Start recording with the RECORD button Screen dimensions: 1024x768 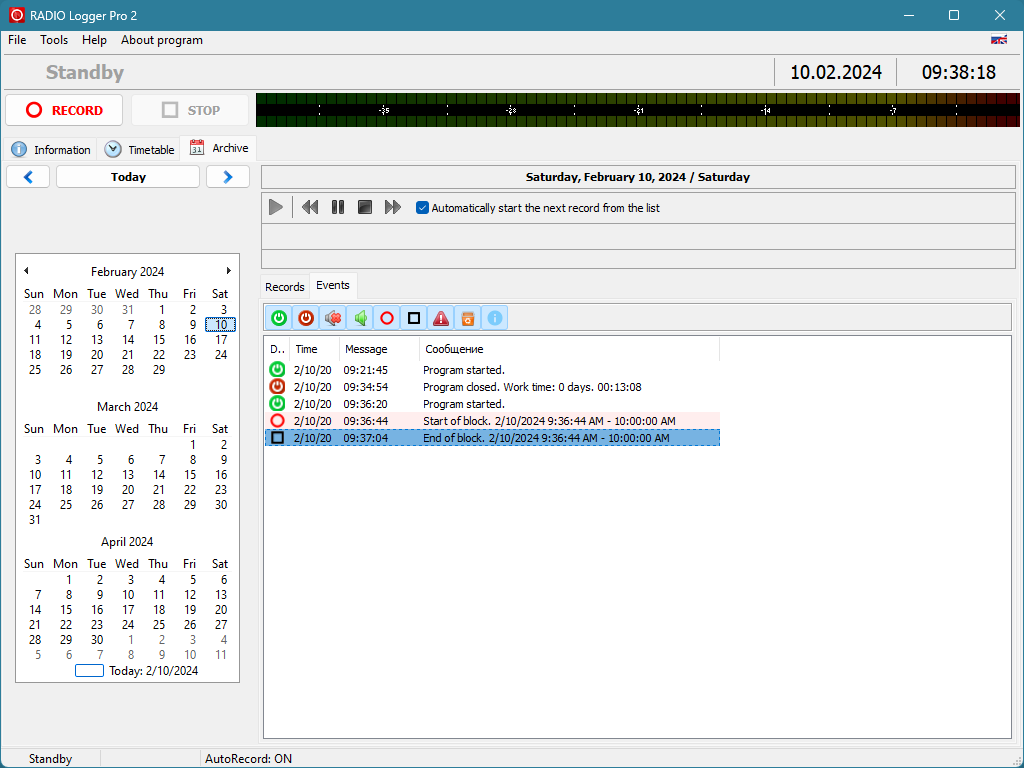tap(64, 110)
